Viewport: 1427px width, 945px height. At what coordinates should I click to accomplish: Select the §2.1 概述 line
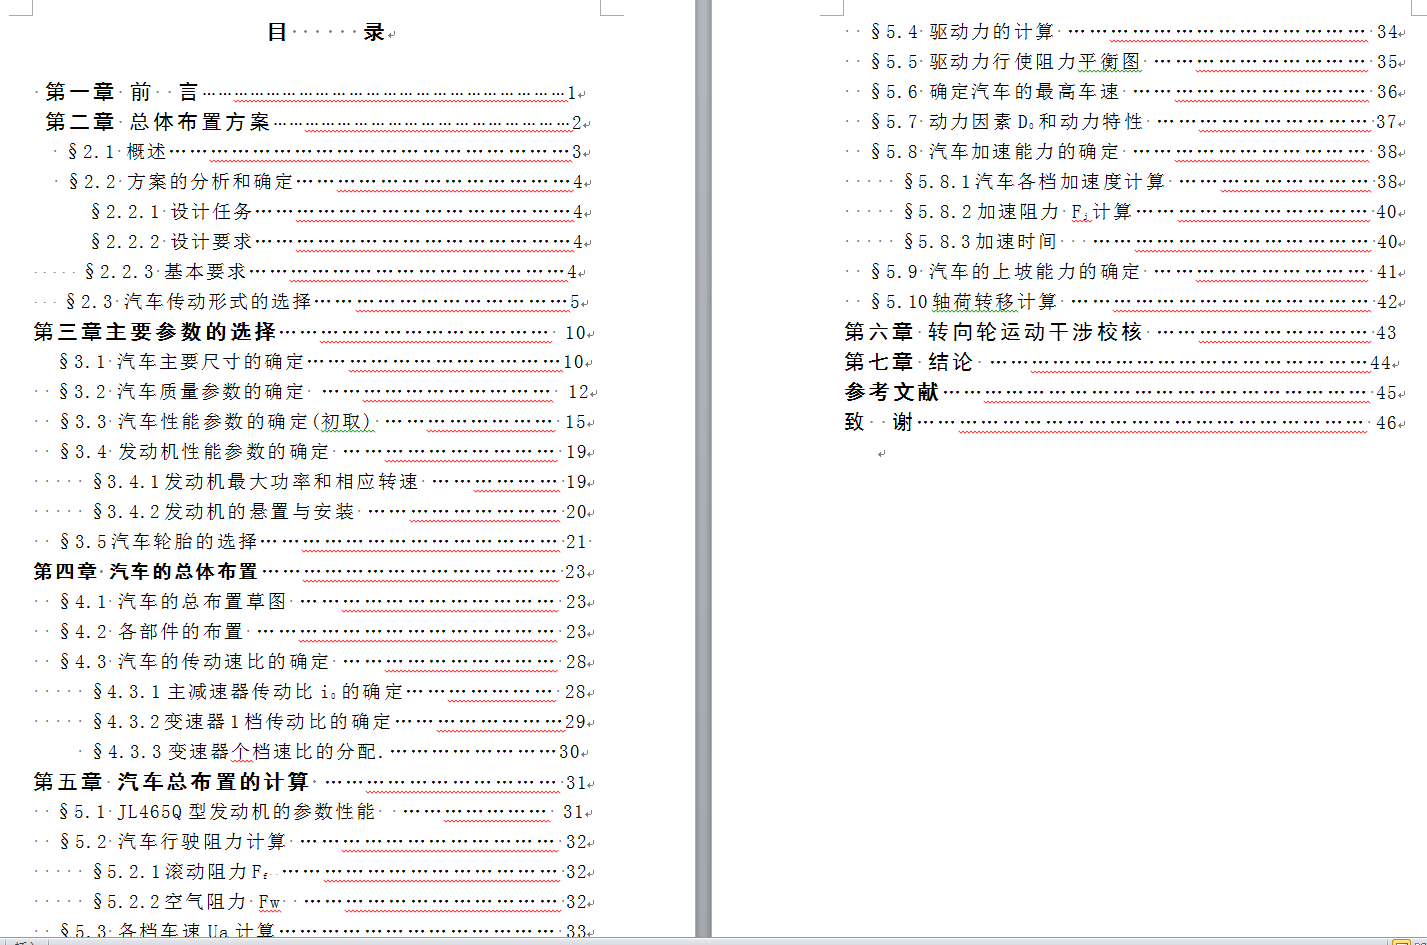(325, 152)
